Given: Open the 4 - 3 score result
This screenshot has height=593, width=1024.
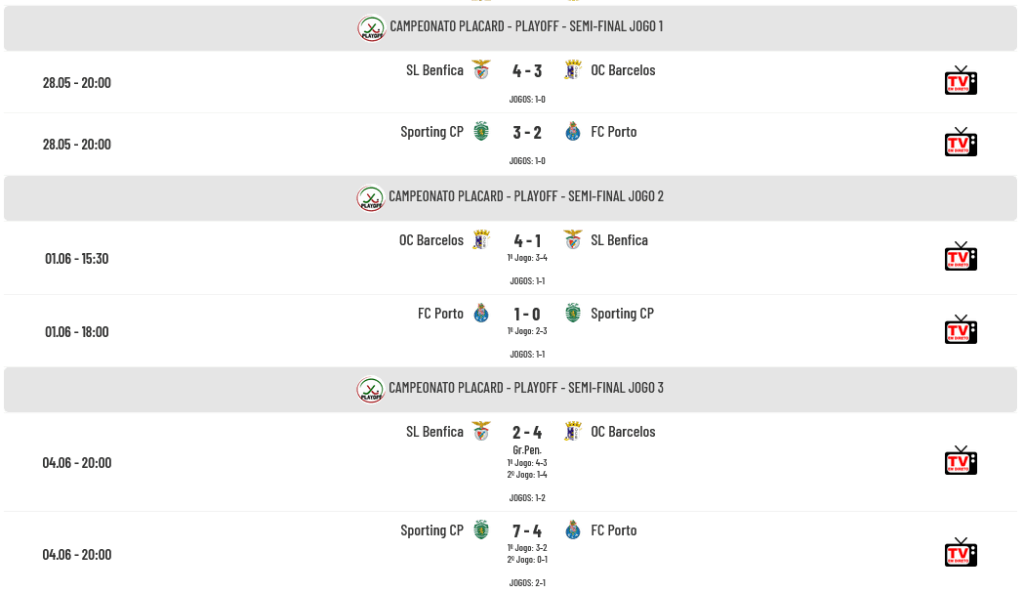Looking at the screenshot, I should point(527,71).
